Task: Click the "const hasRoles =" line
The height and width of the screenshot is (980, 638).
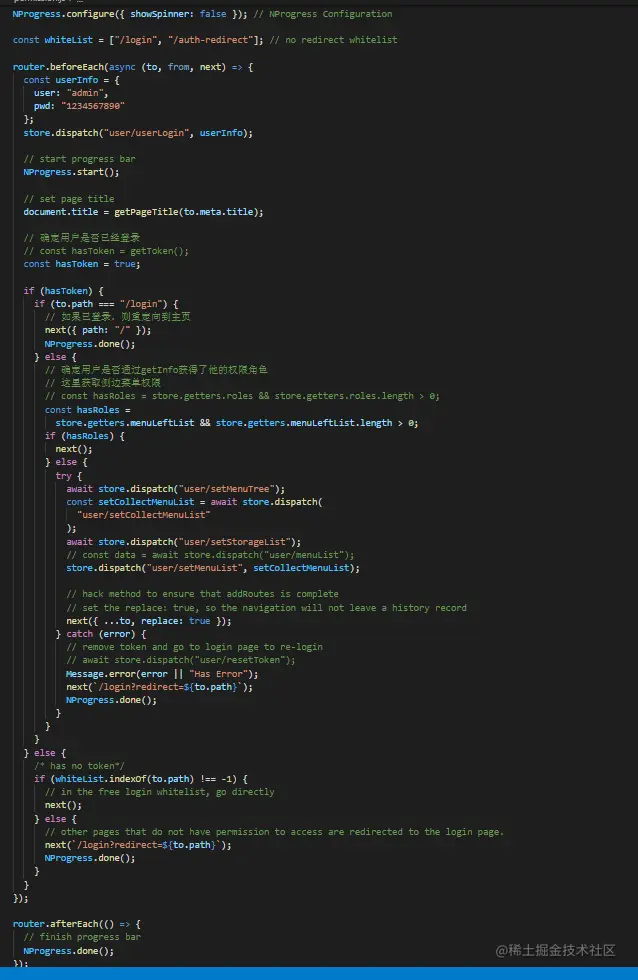Action: pyautogui.click(x=87, y=410)
